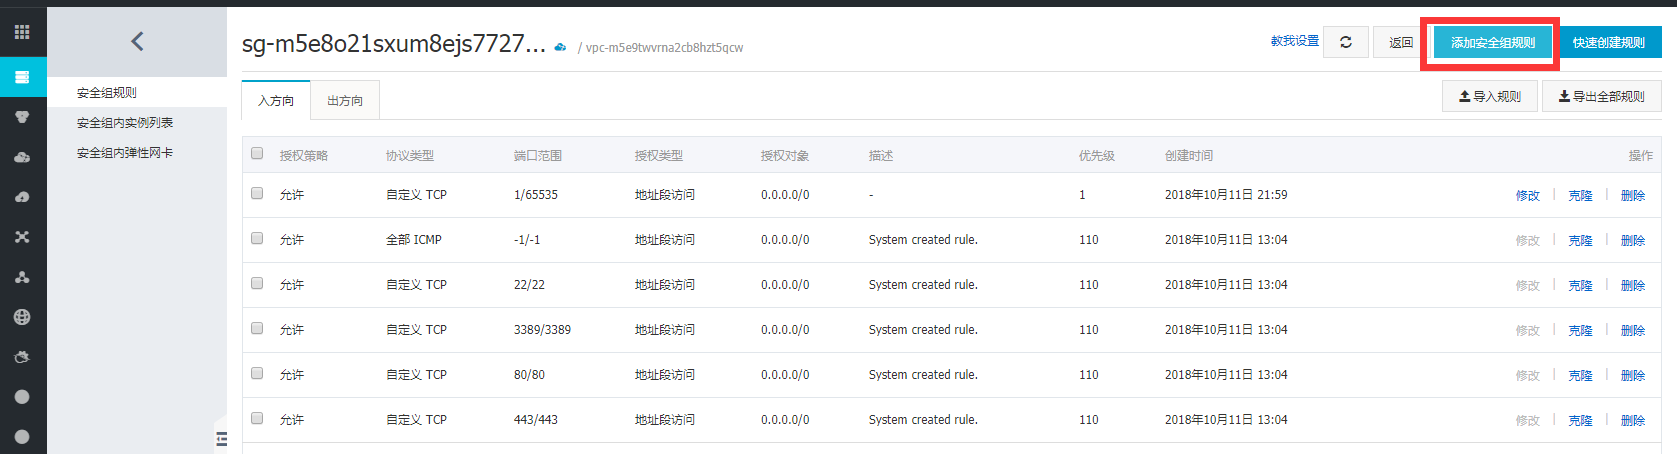Image resolution: width=1677 pixels, height=454 pixels.
Task: Delete the 443/443 port rule
Action: click(x=1633, y=420)
